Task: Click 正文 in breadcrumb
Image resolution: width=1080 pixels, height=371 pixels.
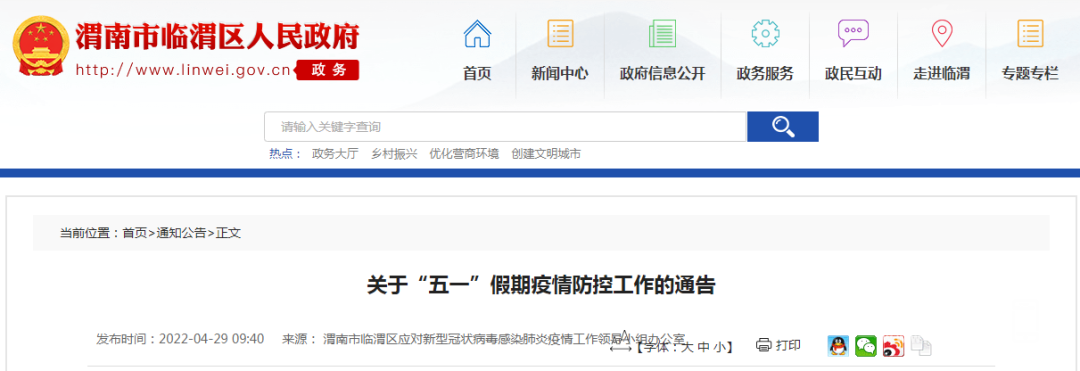Action: click(x=228, y=233)
